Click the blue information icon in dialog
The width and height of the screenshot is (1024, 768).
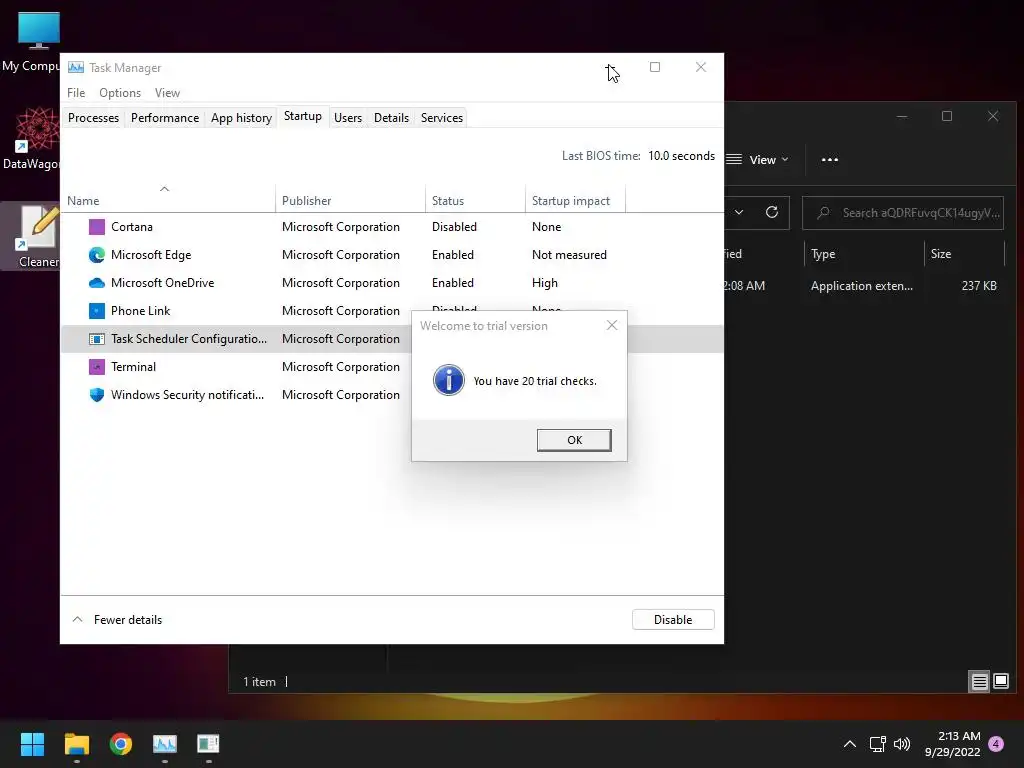449,380
